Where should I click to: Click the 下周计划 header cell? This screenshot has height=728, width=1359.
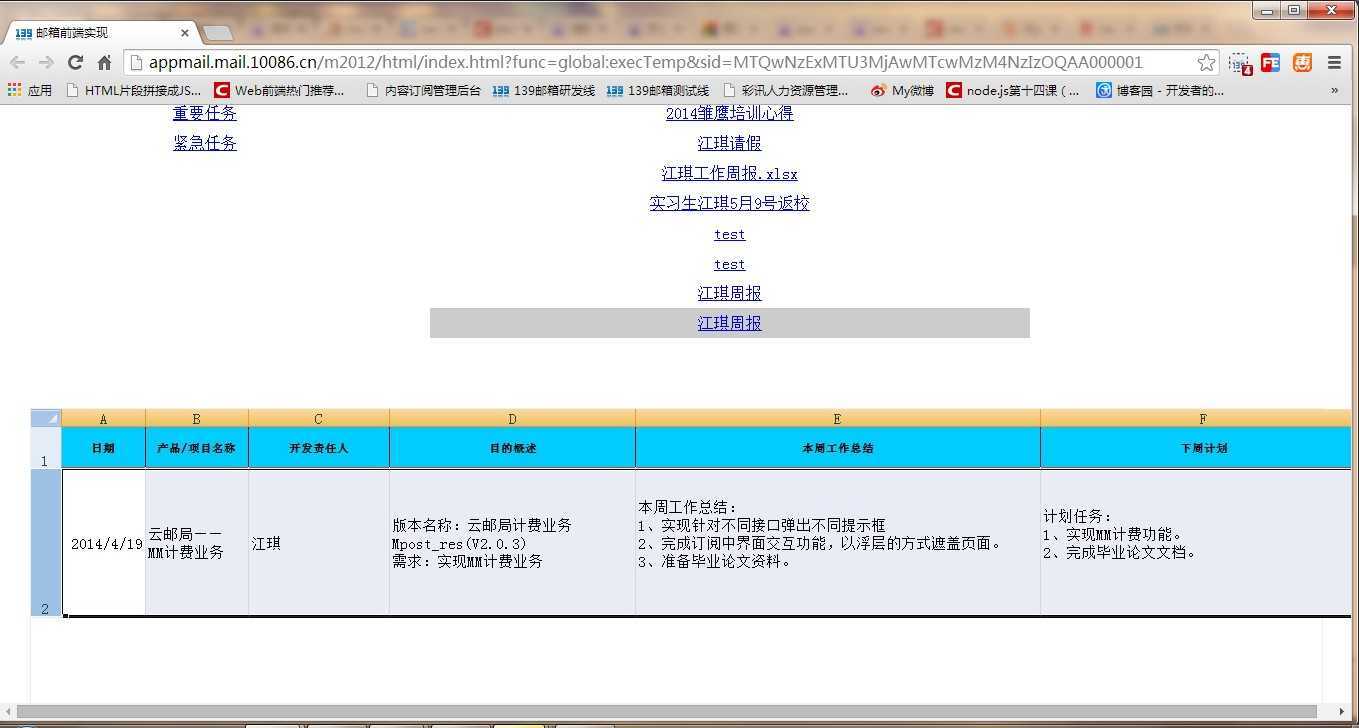coord(1196,448)
